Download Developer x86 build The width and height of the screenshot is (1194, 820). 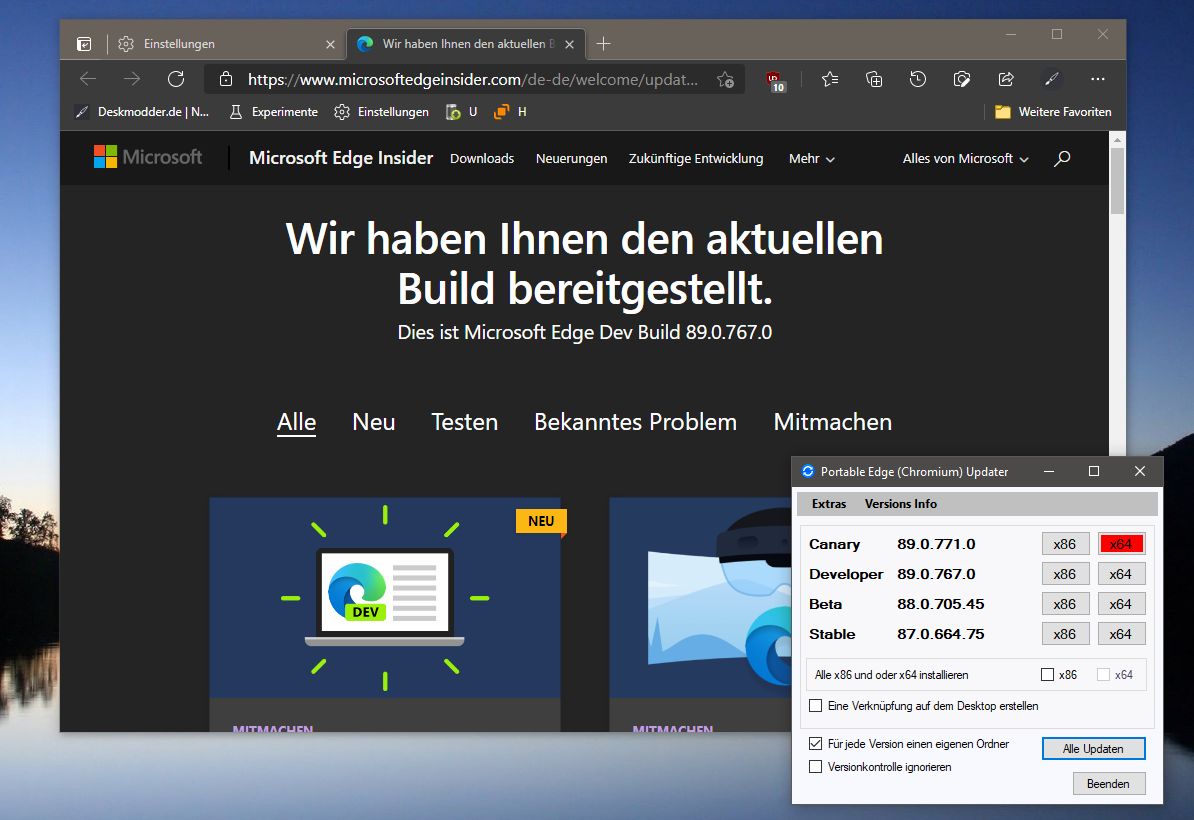(x=1065, y=574)
